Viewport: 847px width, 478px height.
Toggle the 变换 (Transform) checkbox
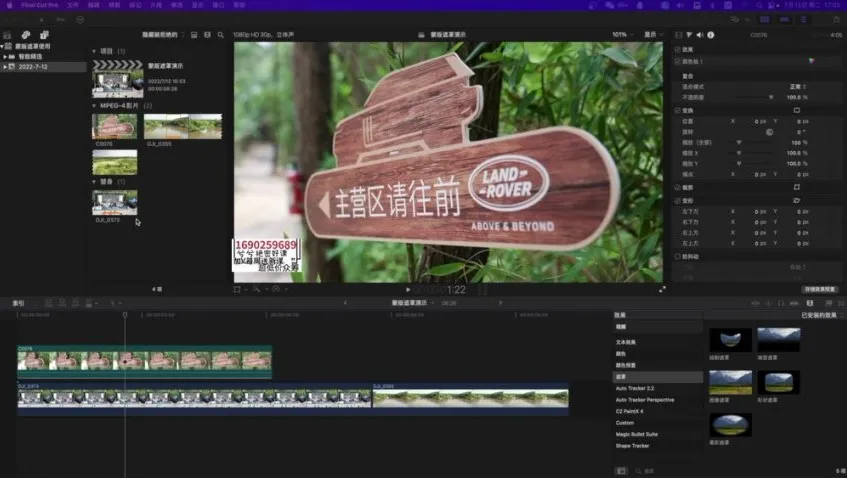[x=677, y=110]
